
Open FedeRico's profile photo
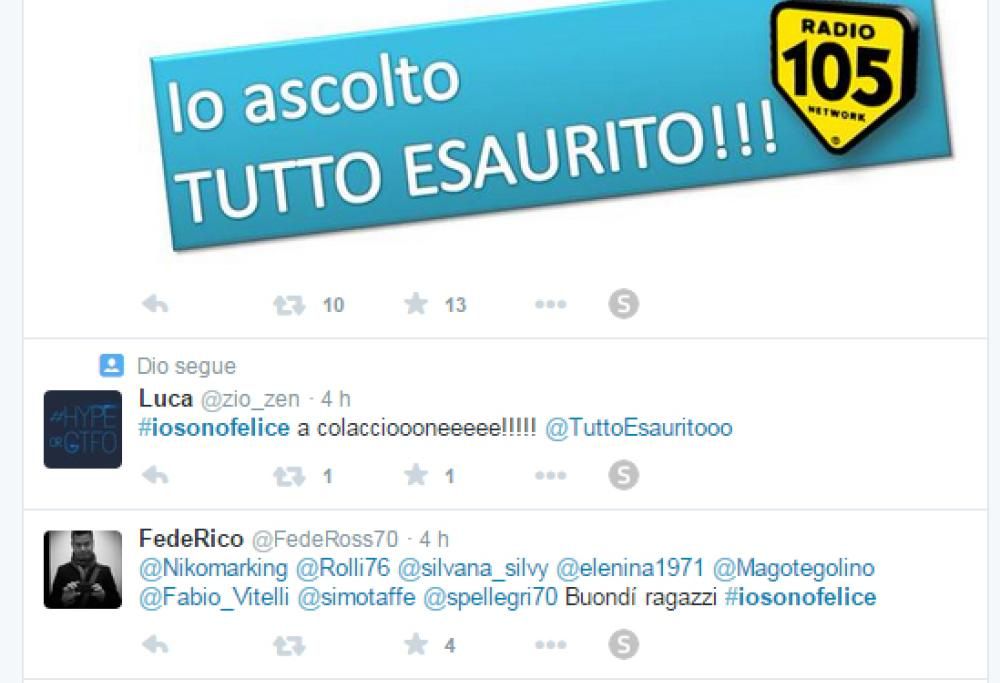82,569
